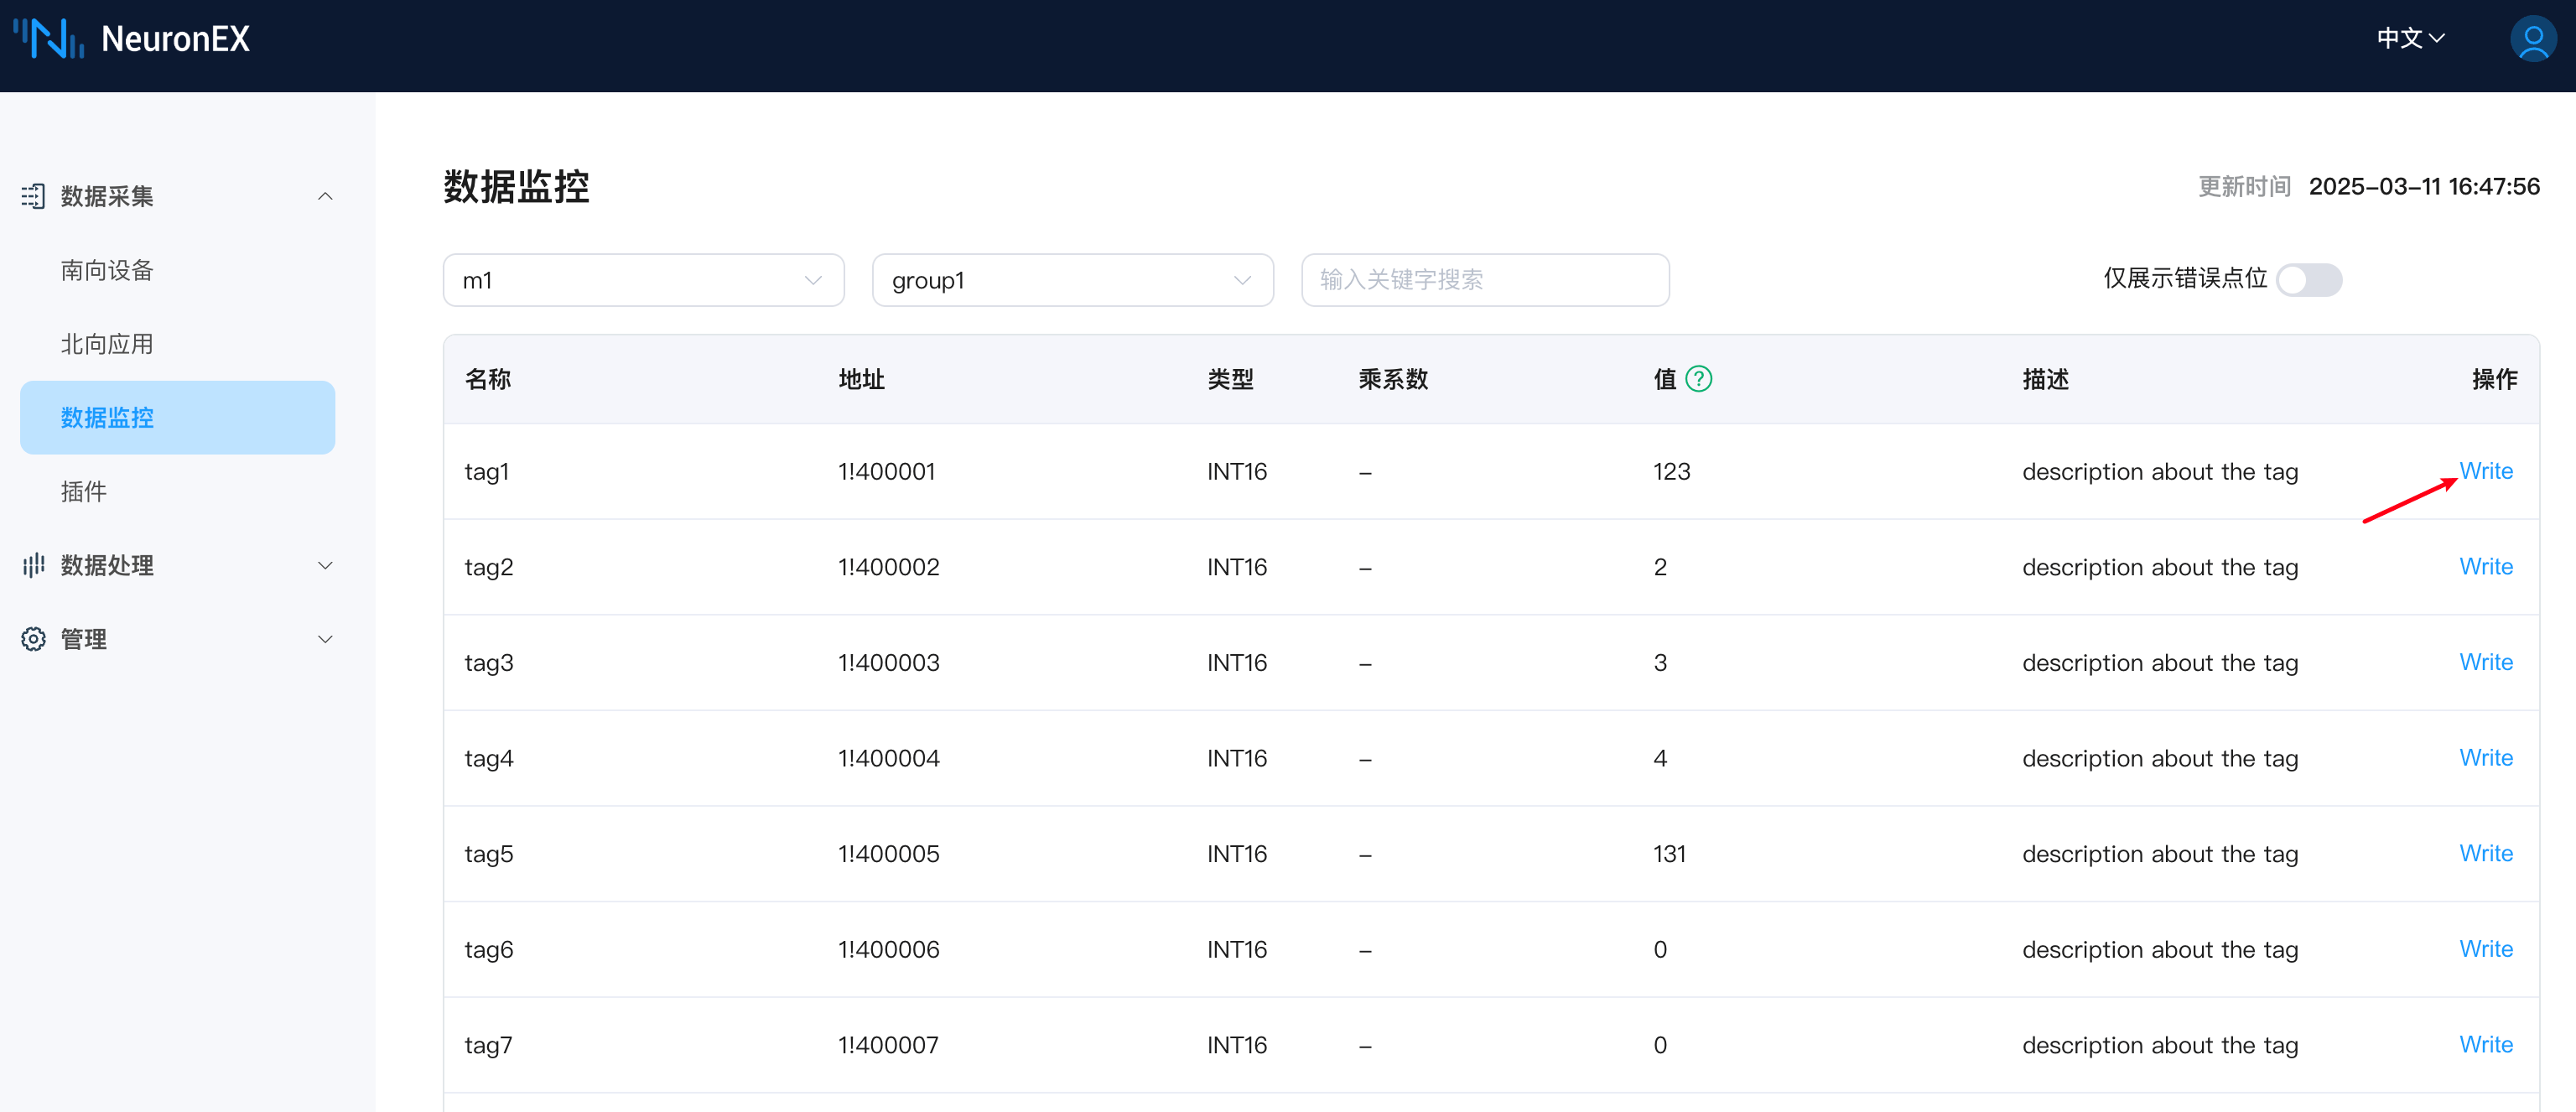The height and width of the screenshot is (1112, 2576).
Task: Collapse the 数据采集 section
Action: click(325, 196)
